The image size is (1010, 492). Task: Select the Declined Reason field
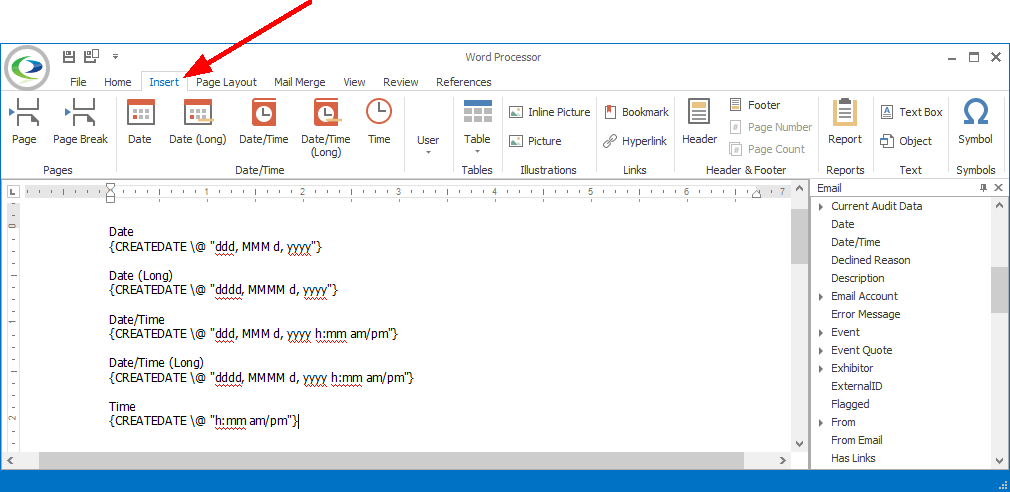871,260
